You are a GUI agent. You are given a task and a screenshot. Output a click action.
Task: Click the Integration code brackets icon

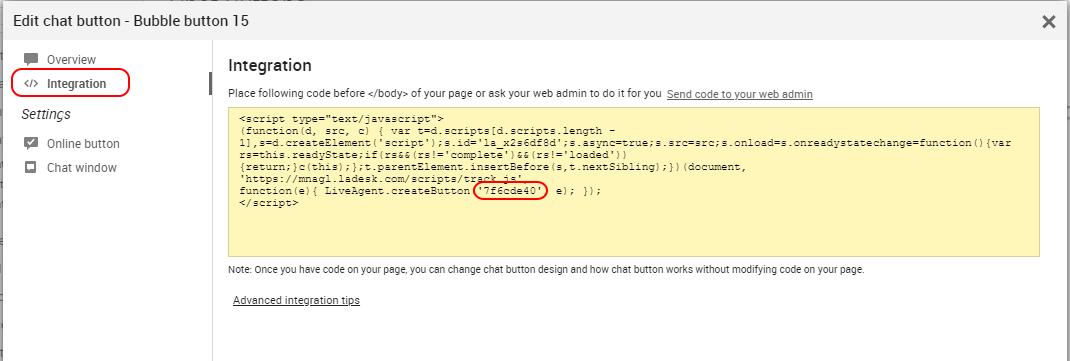pyautogui.click(x=31, y=84)
